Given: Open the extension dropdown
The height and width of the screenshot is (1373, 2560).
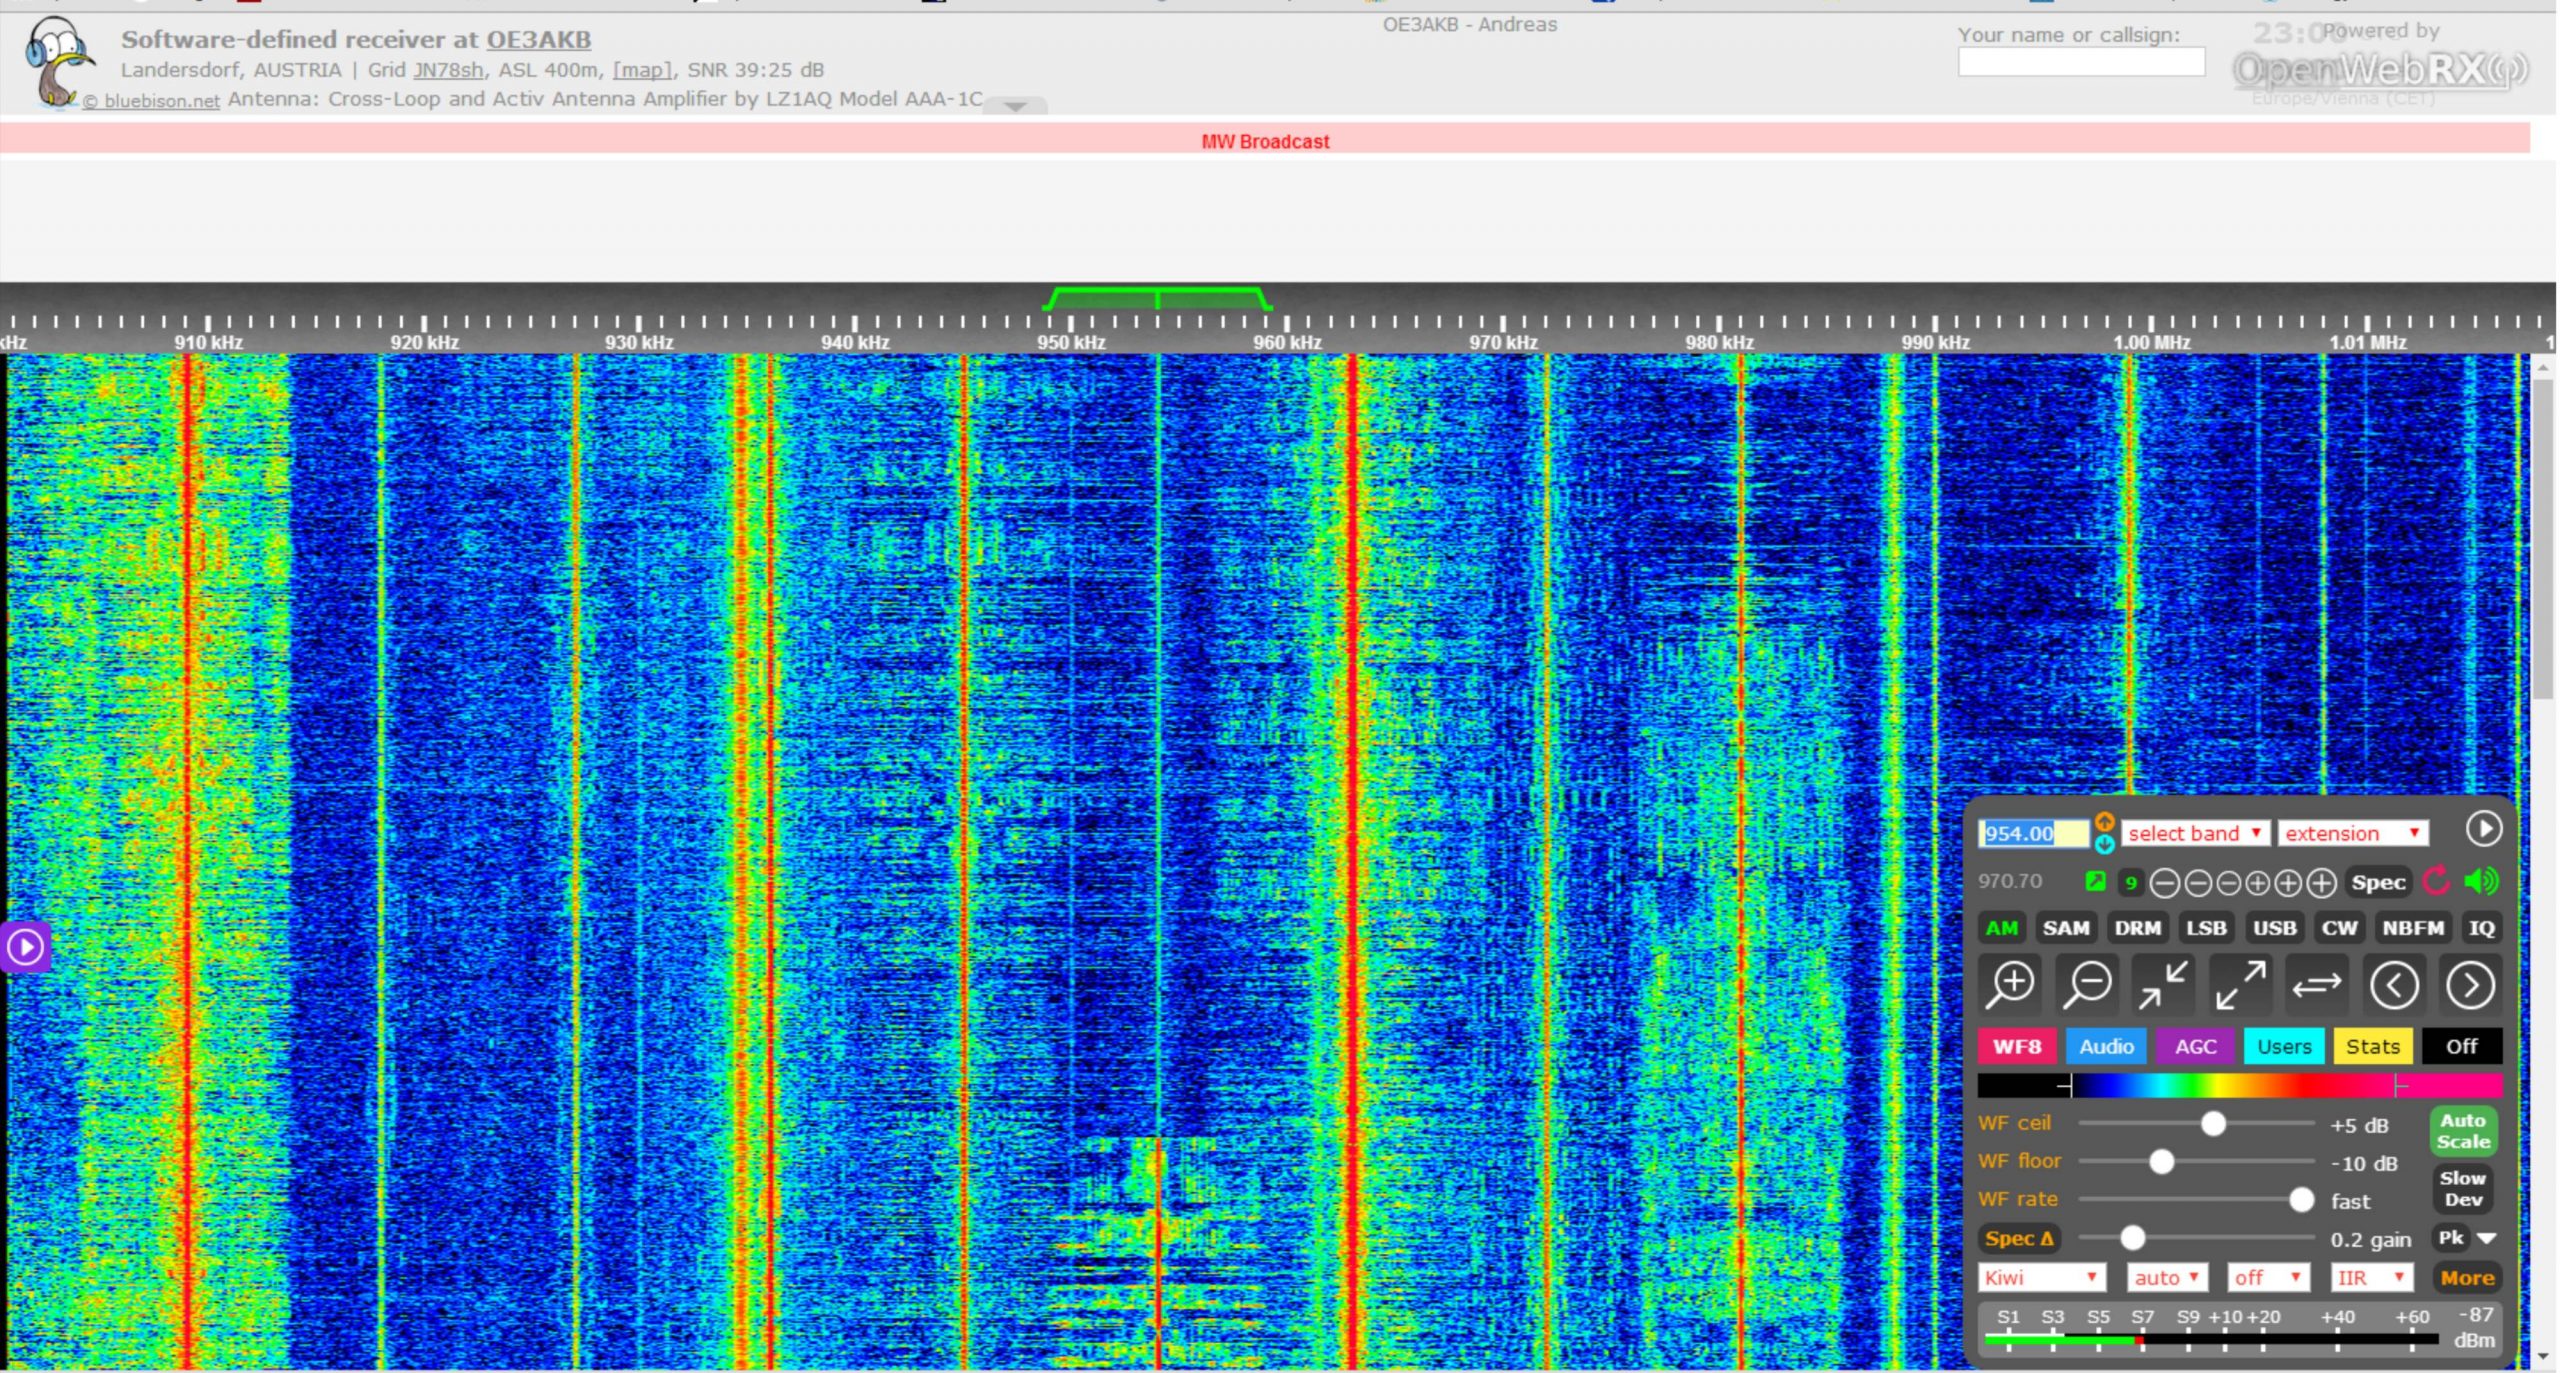Looking at the screenshot, I should click(x=2351, y=833).
